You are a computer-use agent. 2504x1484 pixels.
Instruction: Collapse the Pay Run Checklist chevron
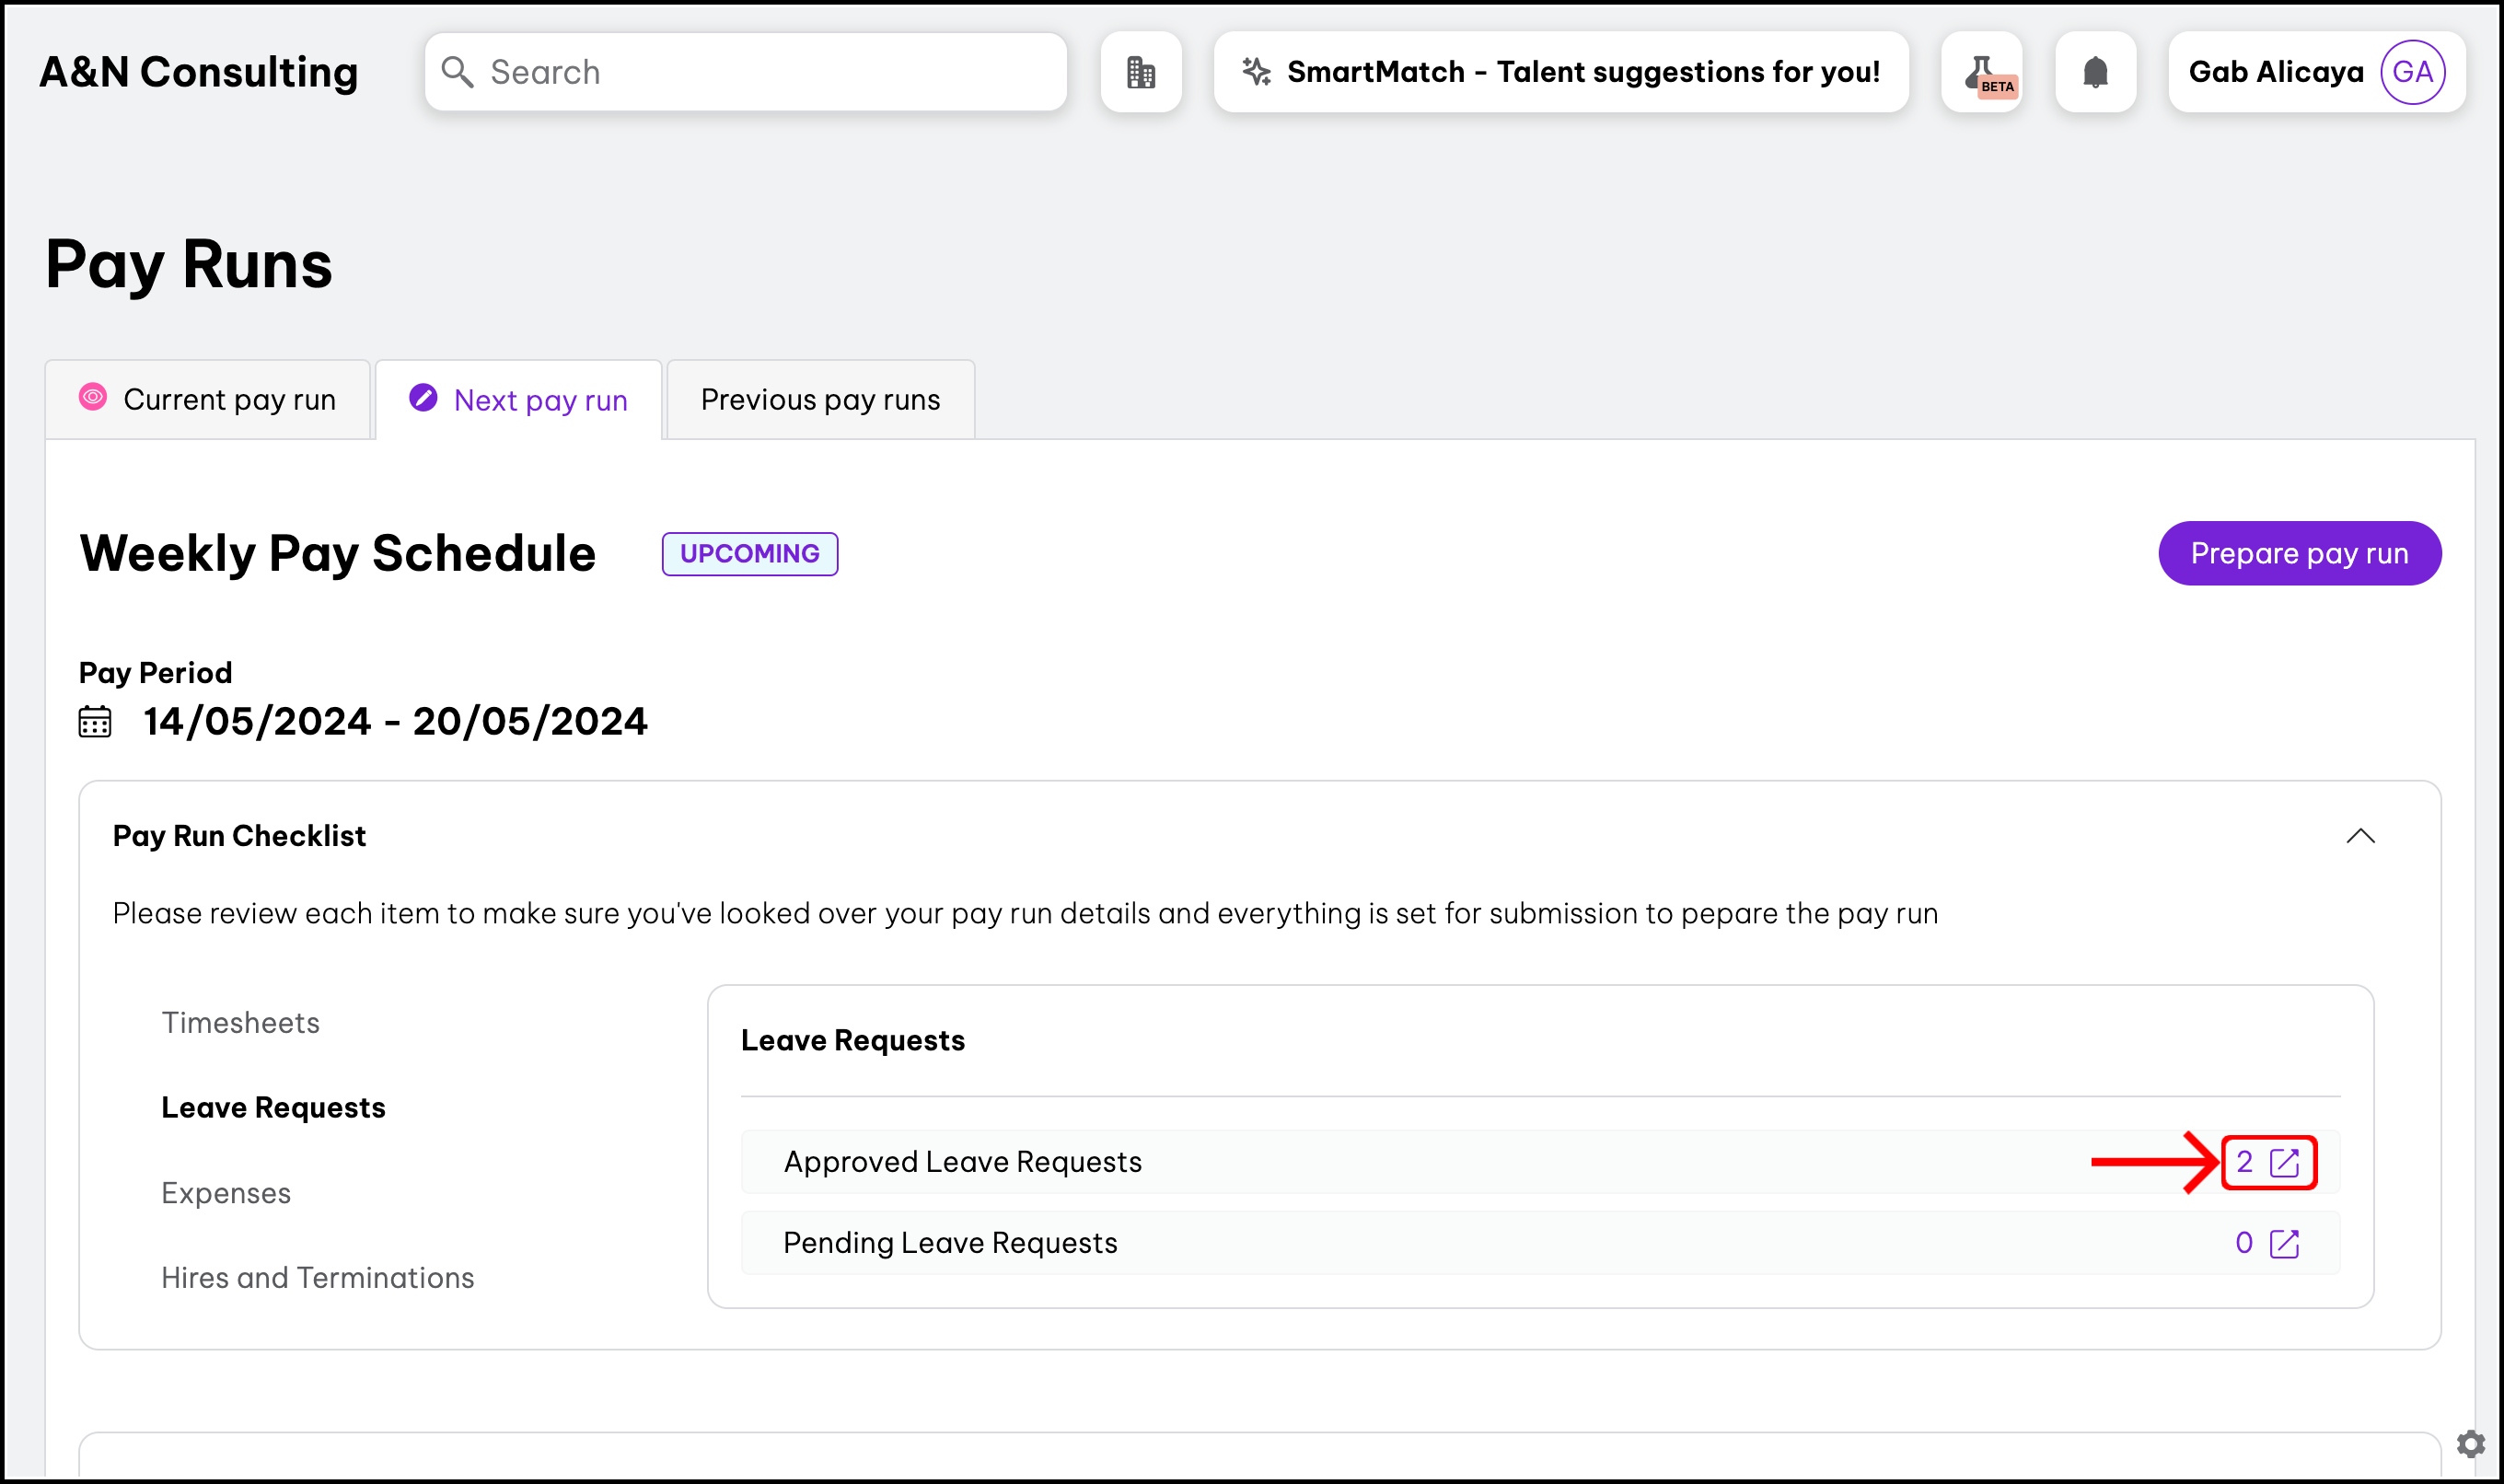pos(2360,836)
